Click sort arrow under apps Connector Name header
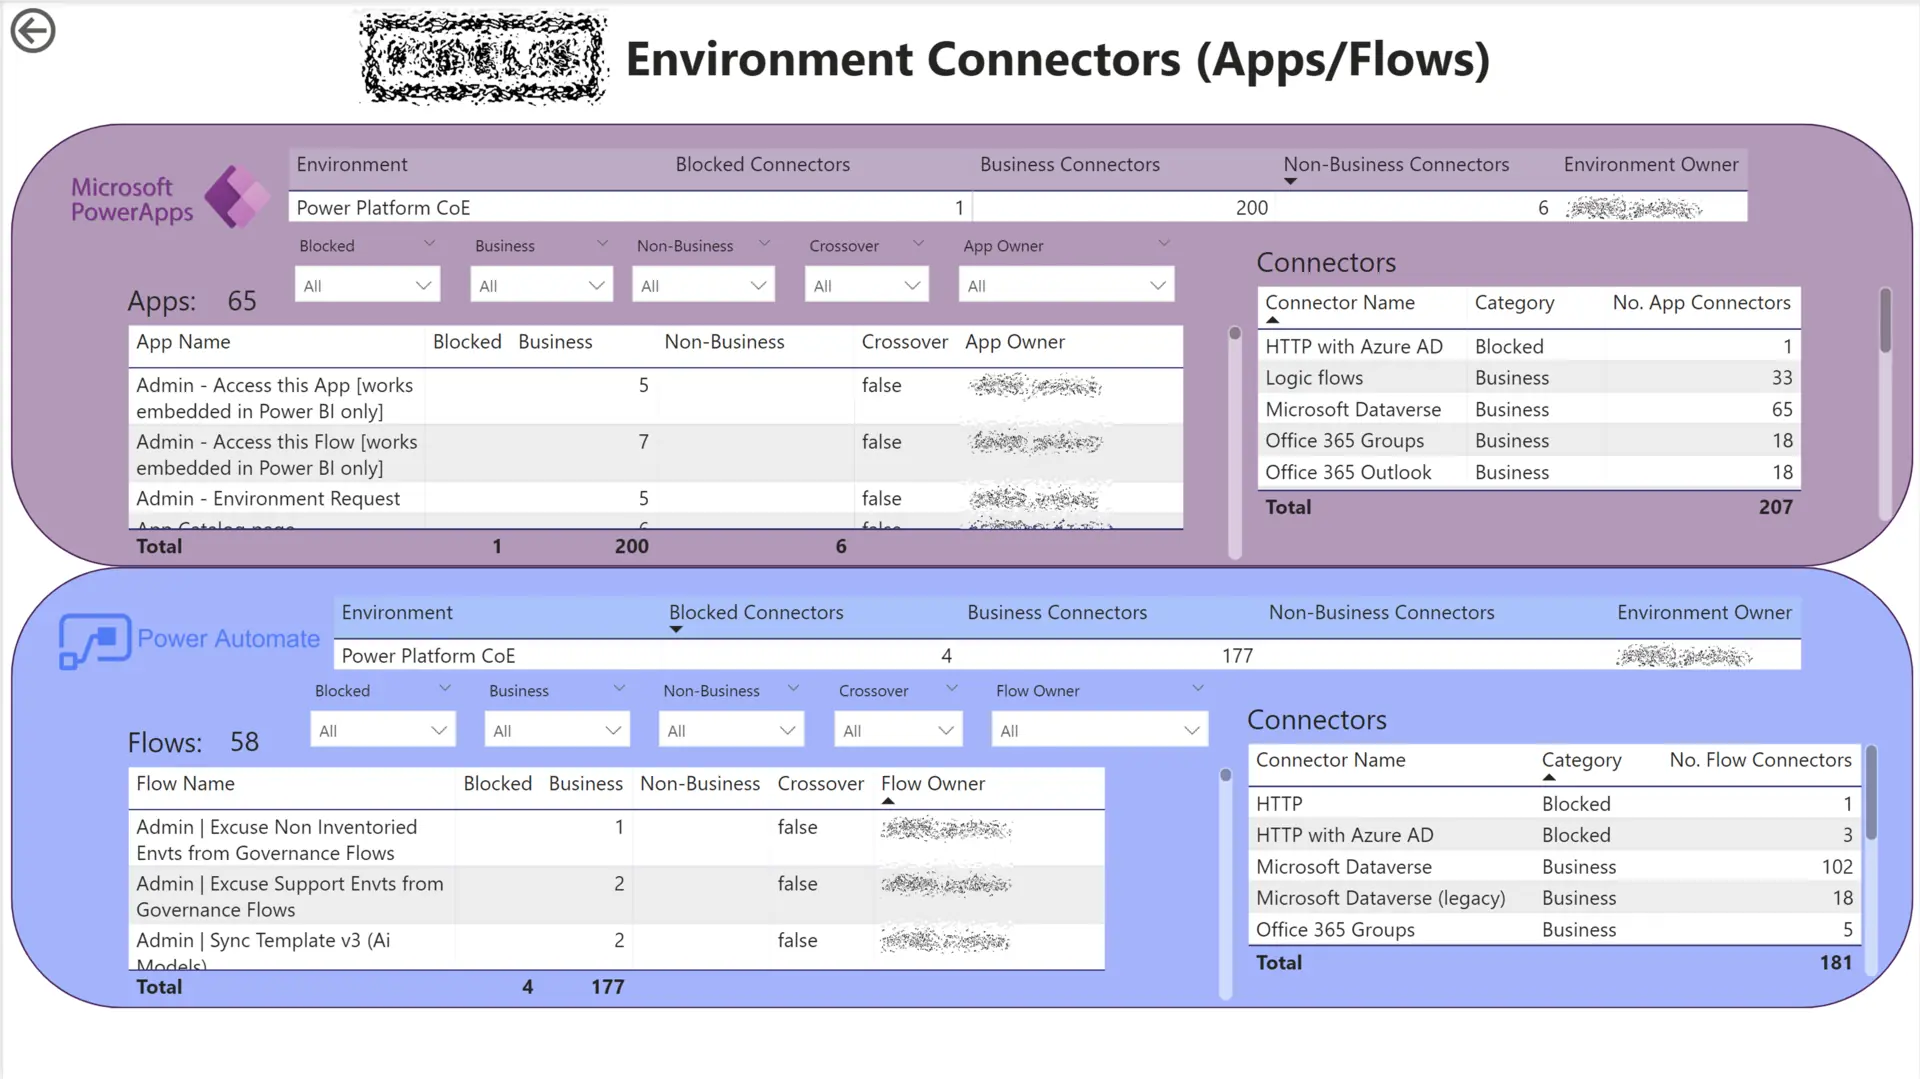The image size is (1920, 1079). click(x=1272, y=320)
